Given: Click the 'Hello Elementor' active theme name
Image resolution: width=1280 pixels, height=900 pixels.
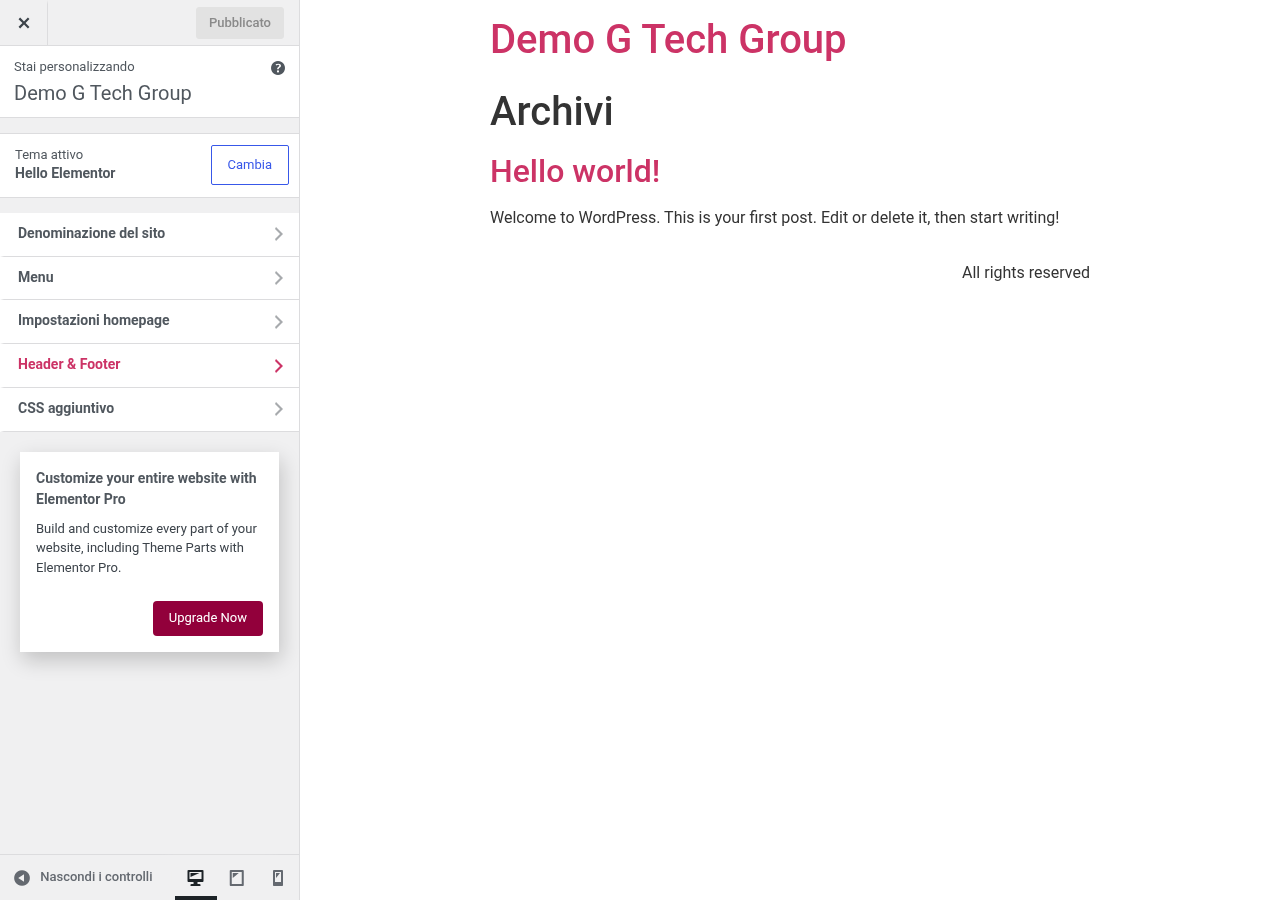Looking at the screenshot, I should pos(65,173).
